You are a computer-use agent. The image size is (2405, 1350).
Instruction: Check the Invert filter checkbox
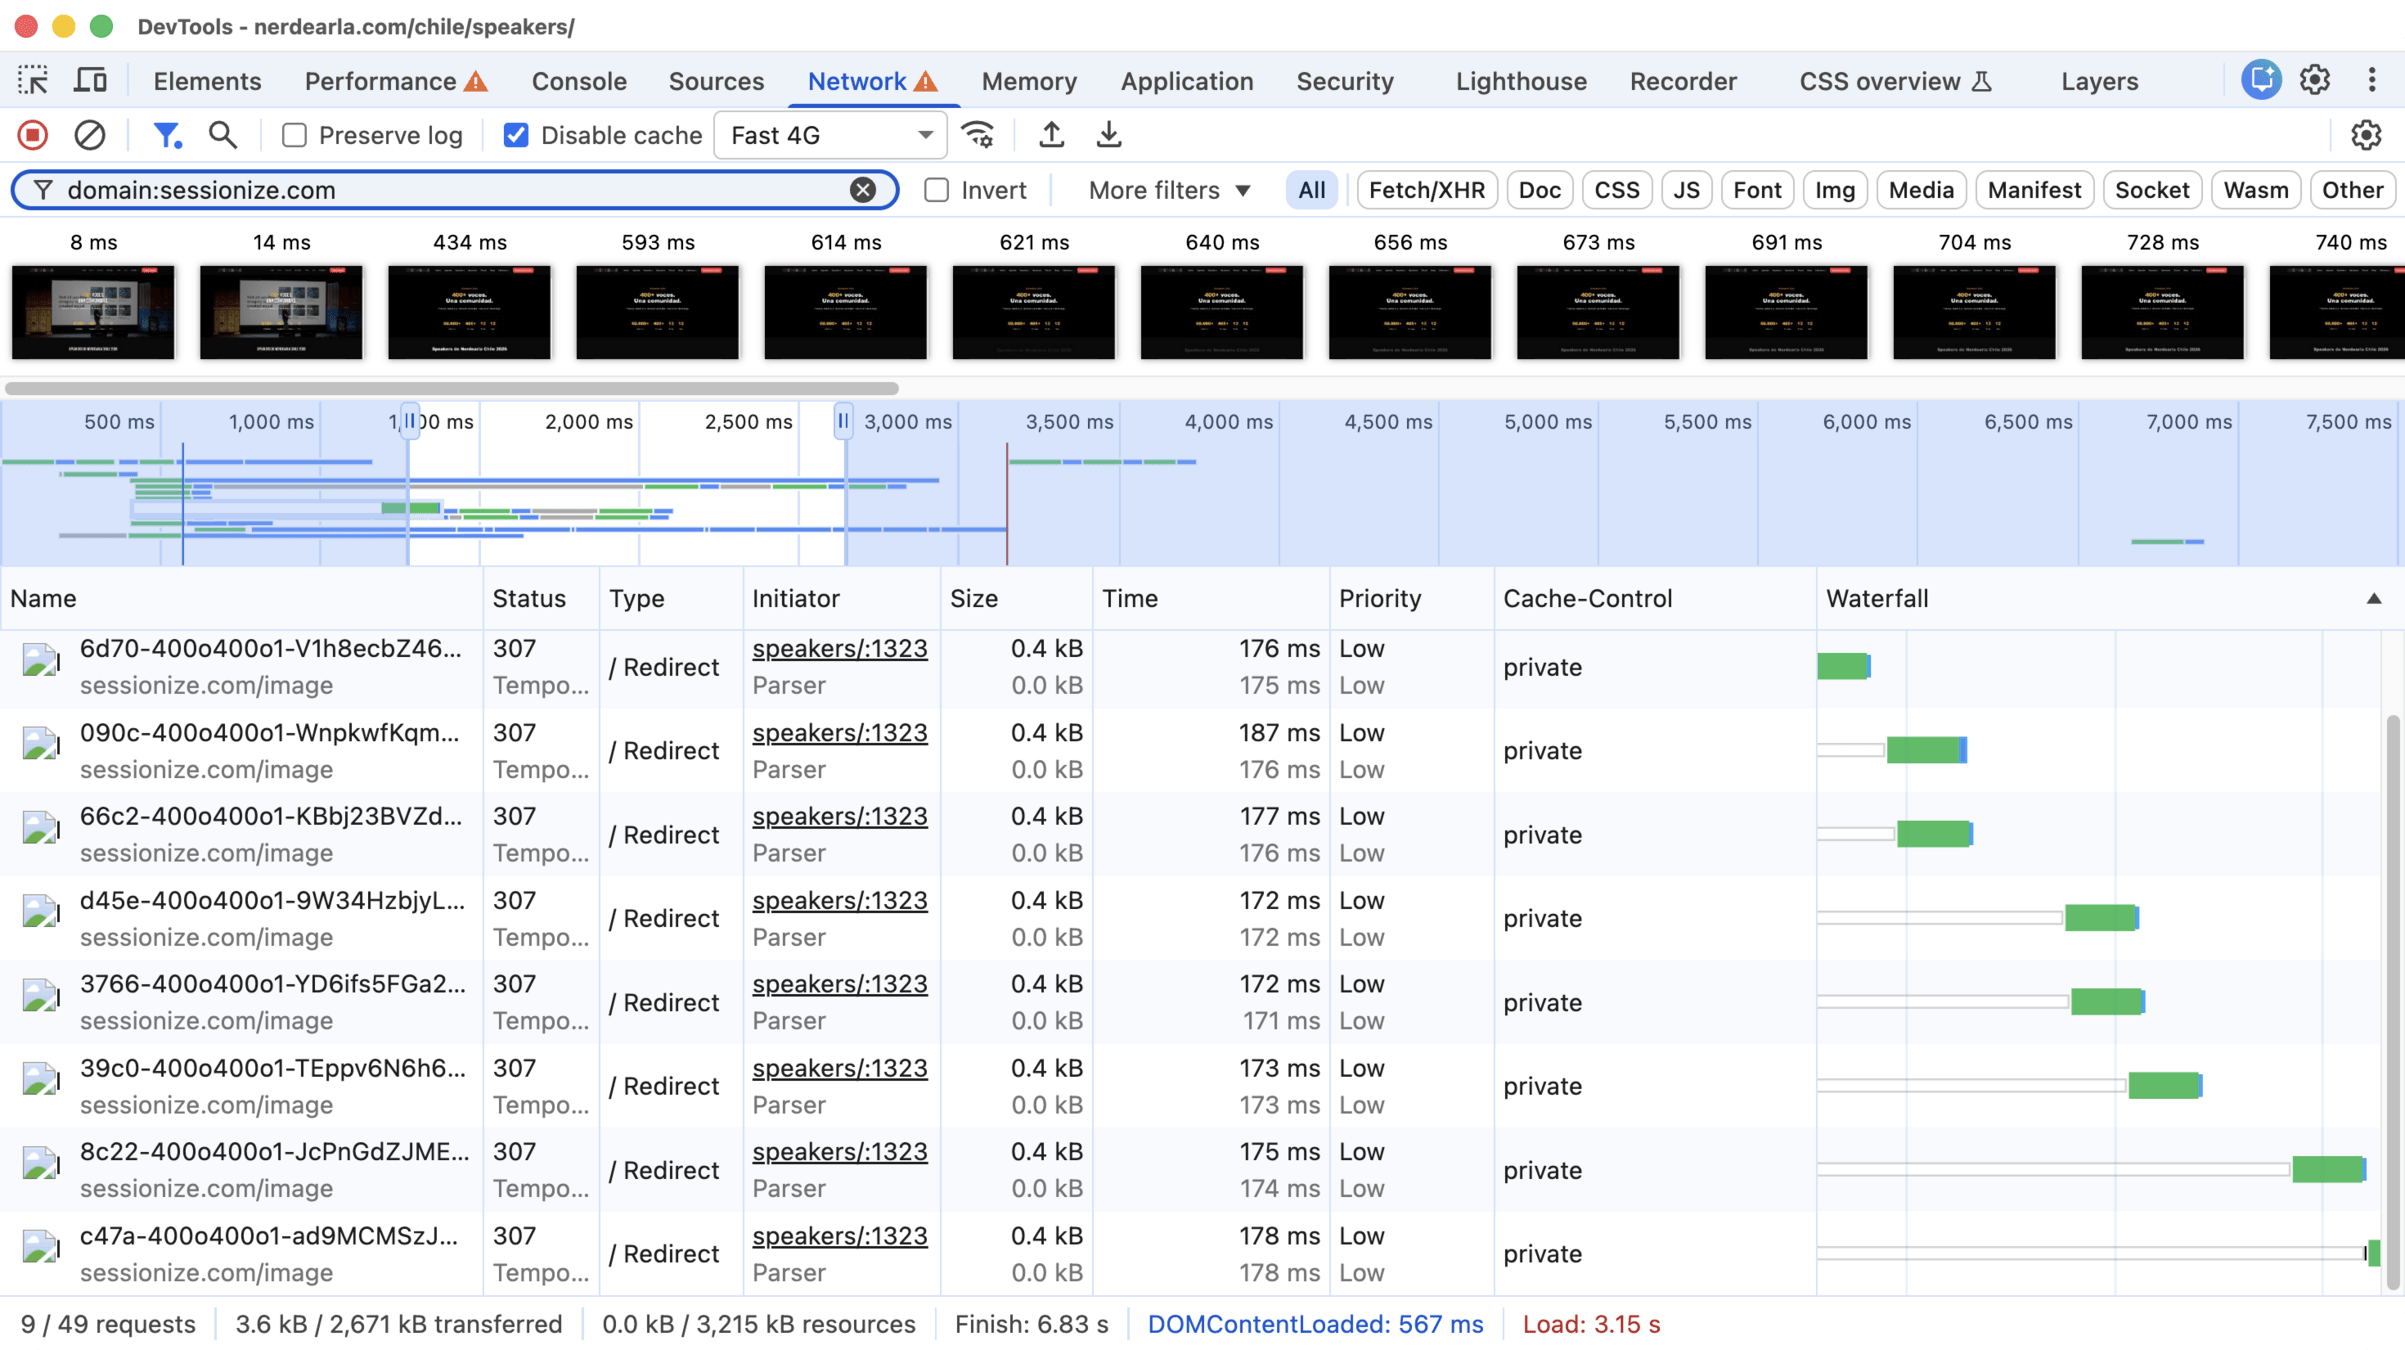pos(936,190)
